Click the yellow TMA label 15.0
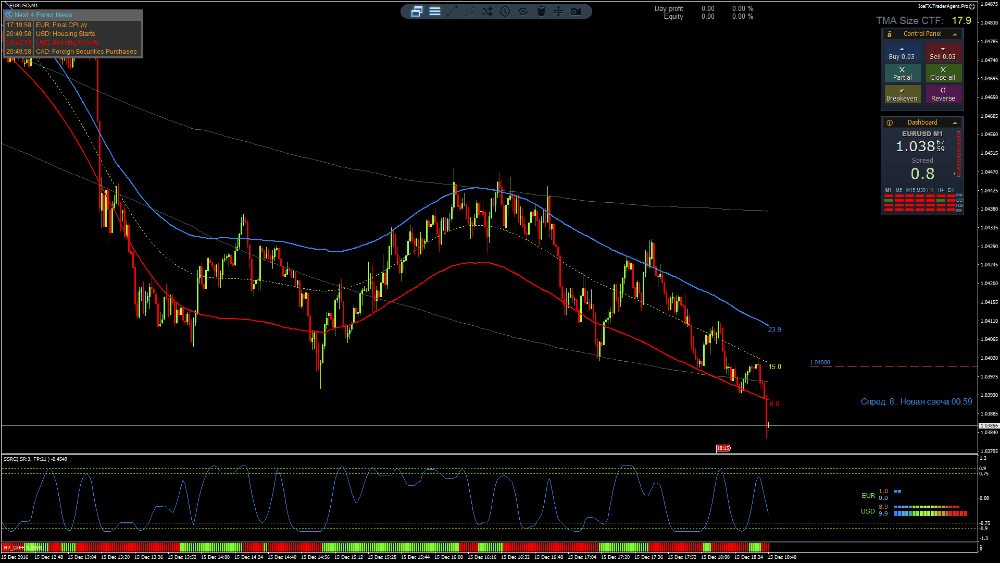1000x563 pixels. [x=775, y=367]
